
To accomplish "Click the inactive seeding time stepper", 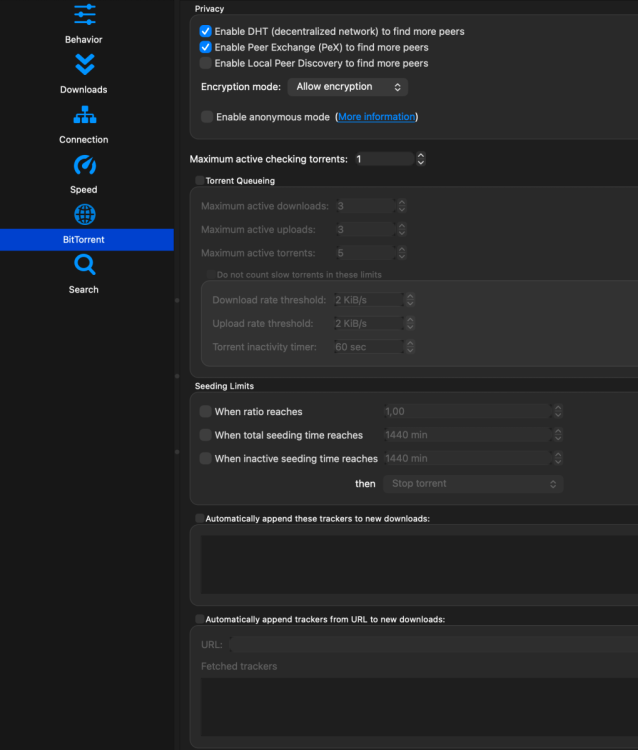I will point(558,458).
